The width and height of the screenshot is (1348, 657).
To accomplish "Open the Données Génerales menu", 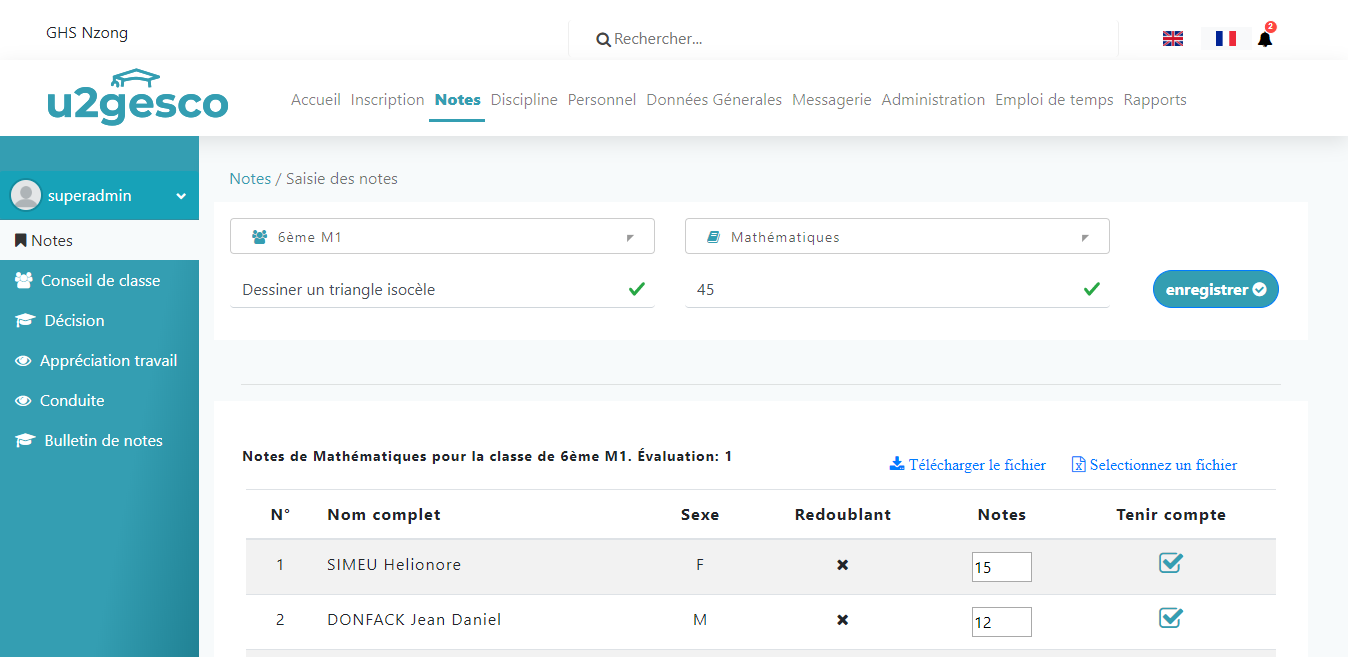I will click(714, 100).
